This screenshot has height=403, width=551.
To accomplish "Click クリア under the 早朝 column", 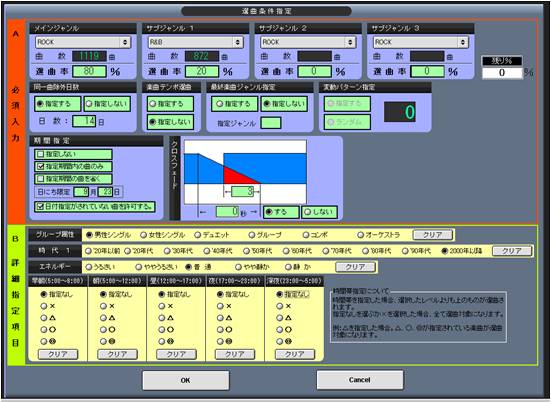I will 58,355.
